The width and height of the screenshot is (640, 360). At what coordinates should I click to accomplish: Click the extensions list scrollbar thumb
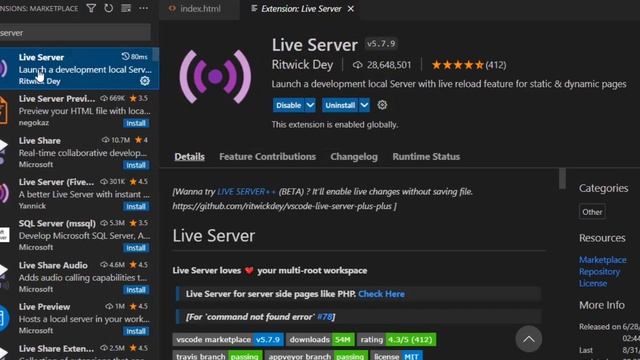coord(156,55)
